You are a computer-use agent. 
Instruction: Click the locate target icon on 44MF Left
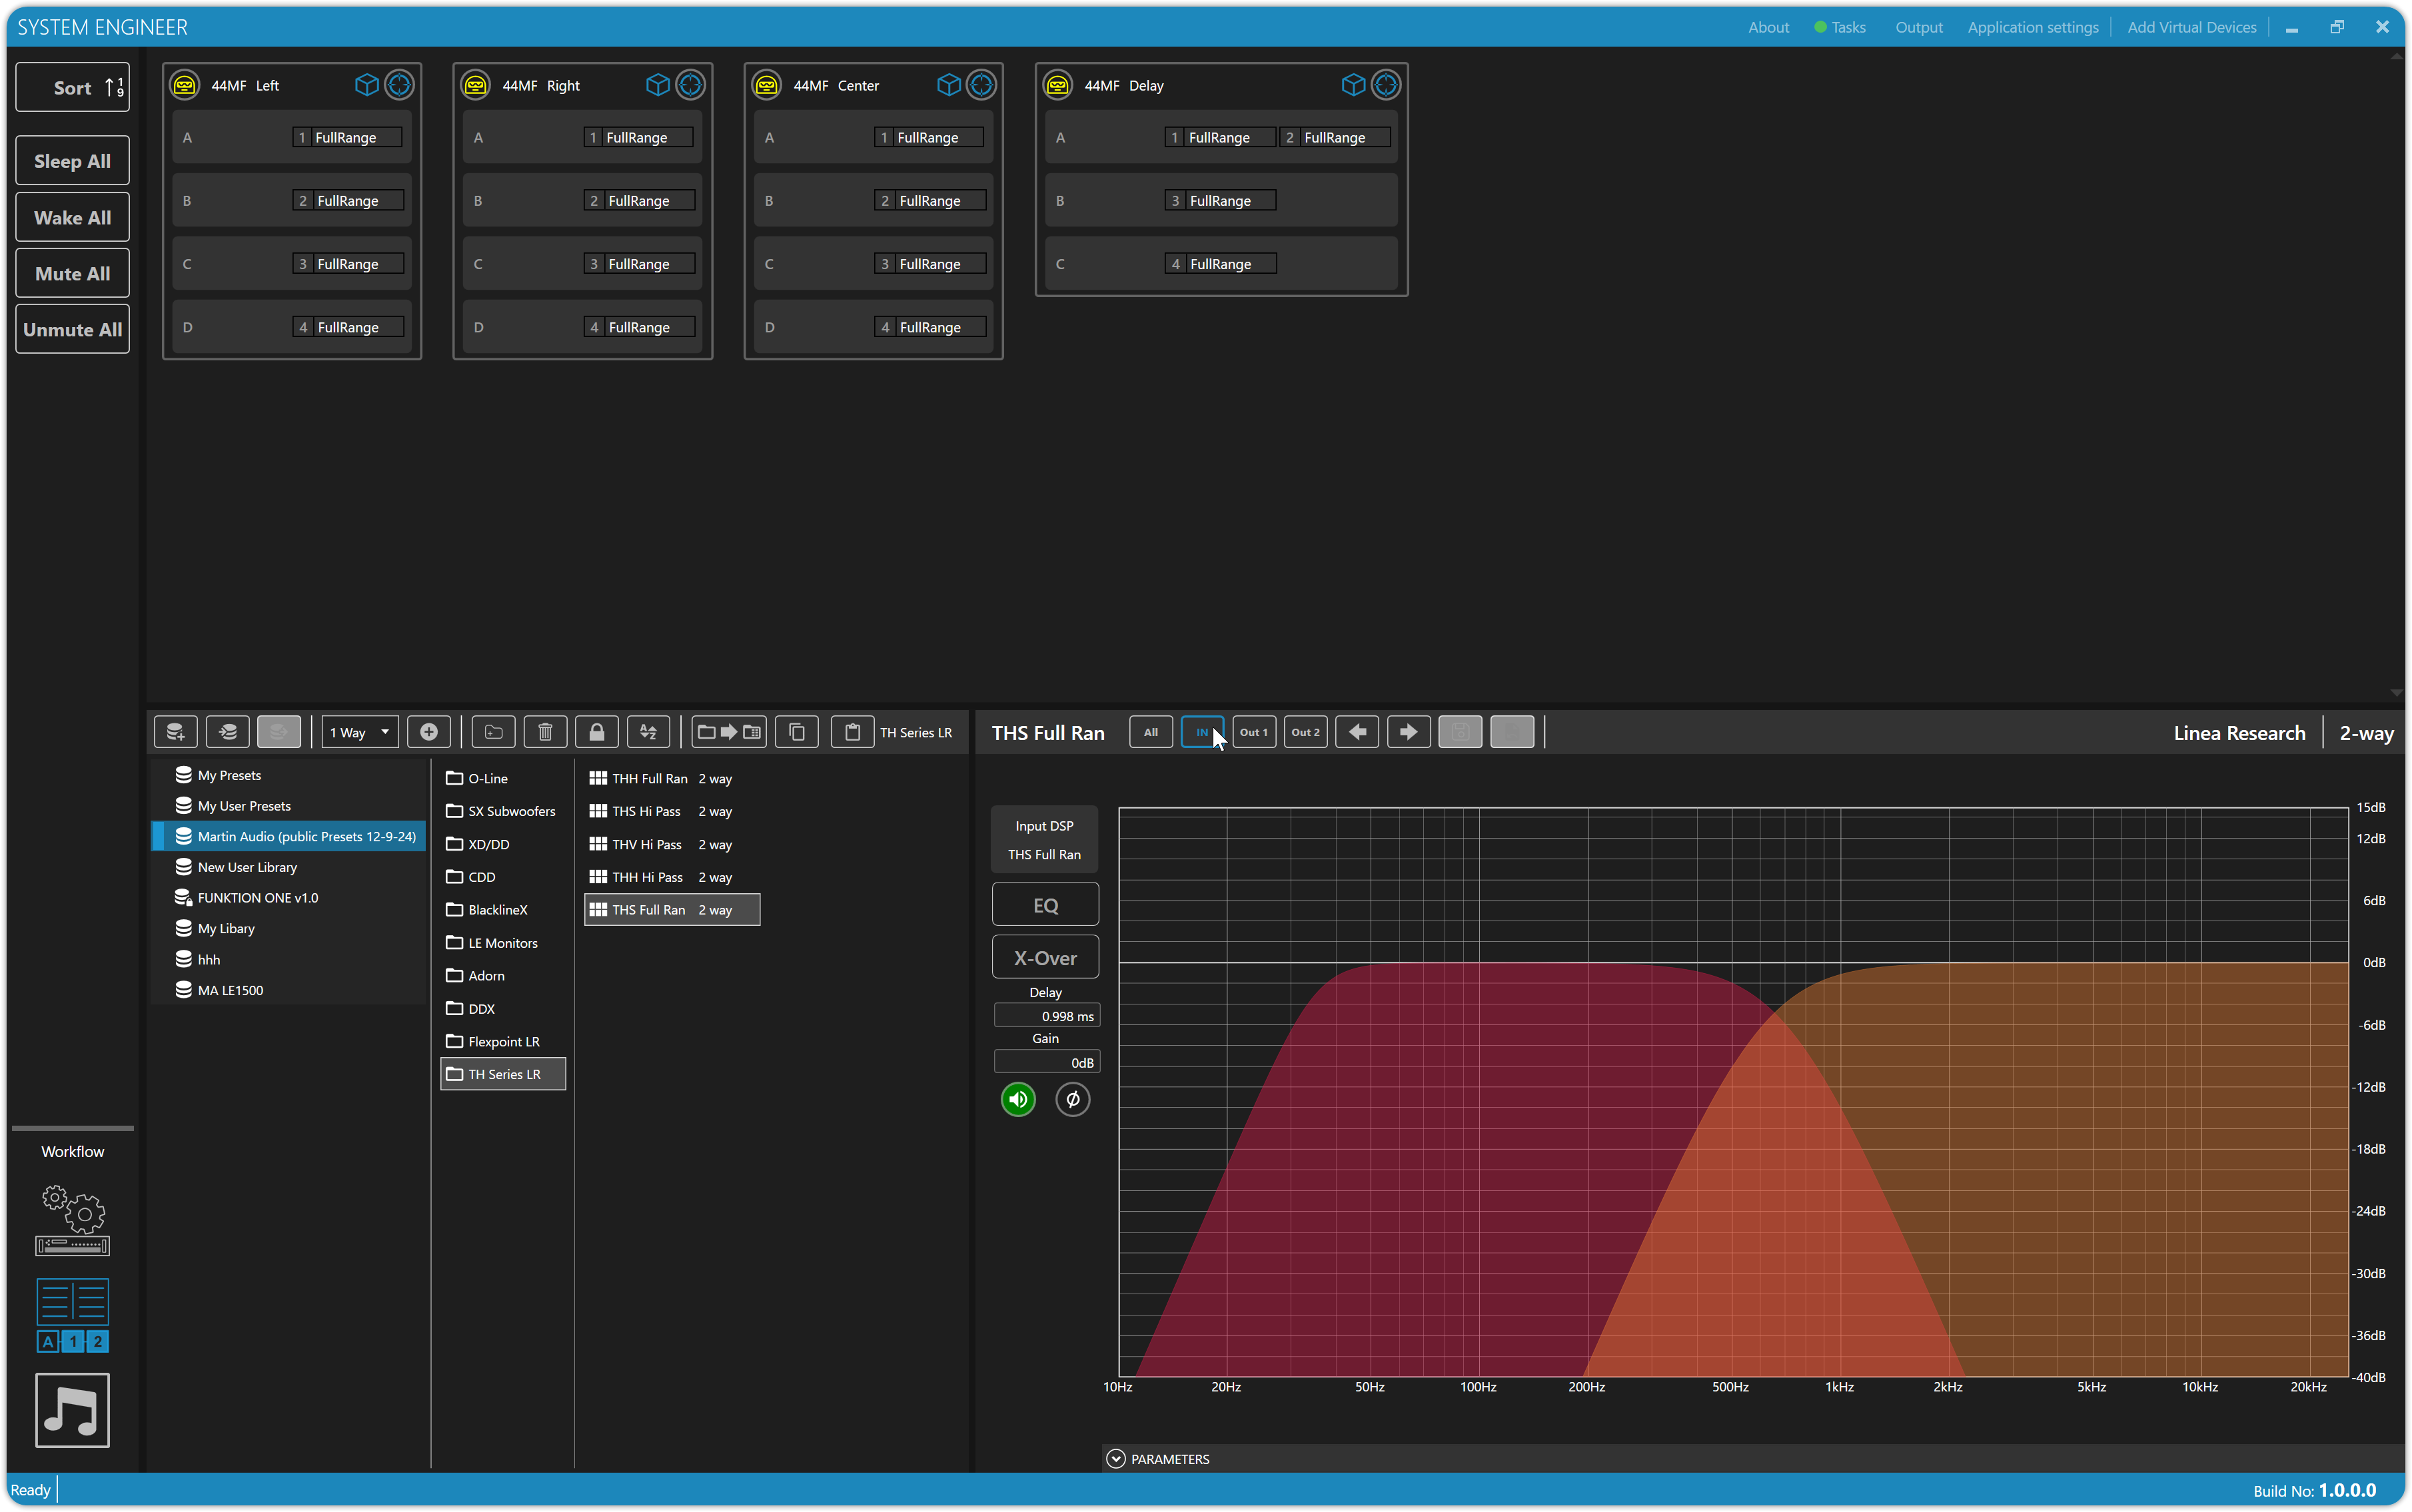(399, 85)
